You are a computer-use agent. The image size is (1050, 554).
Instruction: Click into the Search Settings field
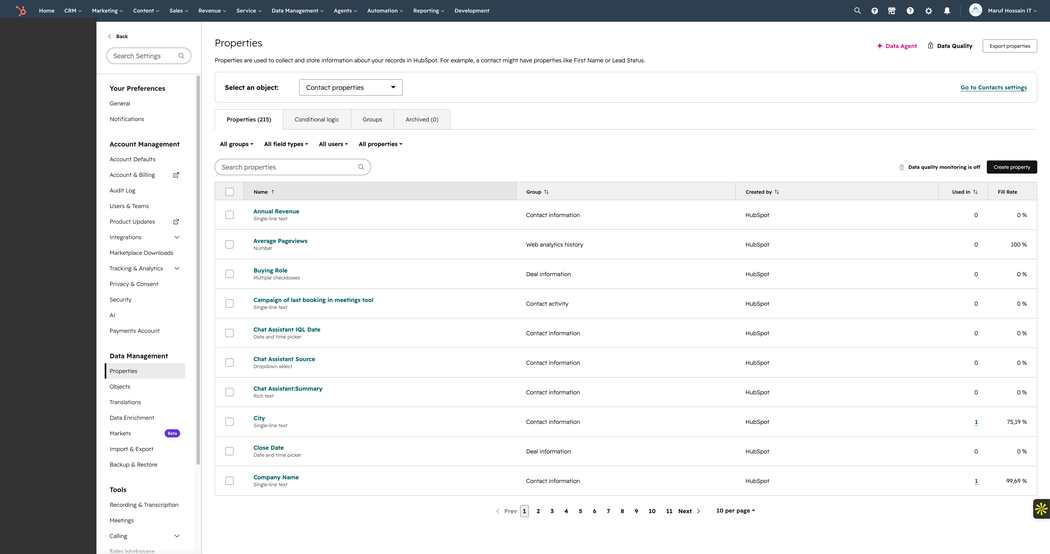click(149, 56)
